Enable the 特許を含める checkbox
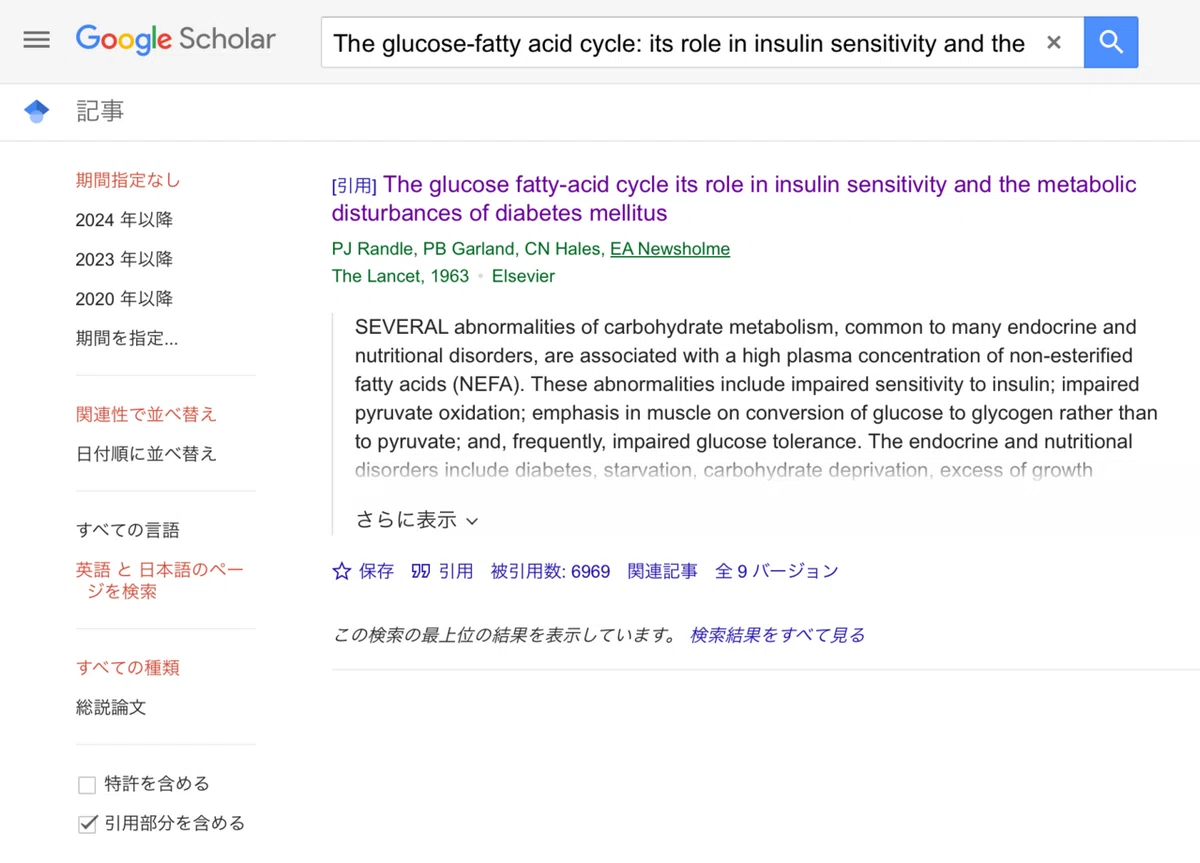Screen dimensions: 1200x863 point(87,785)
